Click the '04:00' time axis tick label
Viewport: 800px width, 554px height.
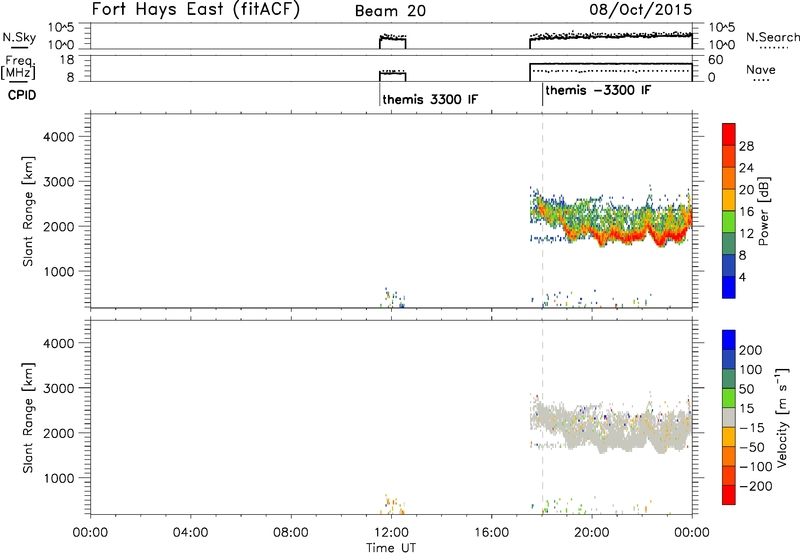coord(190,533)
